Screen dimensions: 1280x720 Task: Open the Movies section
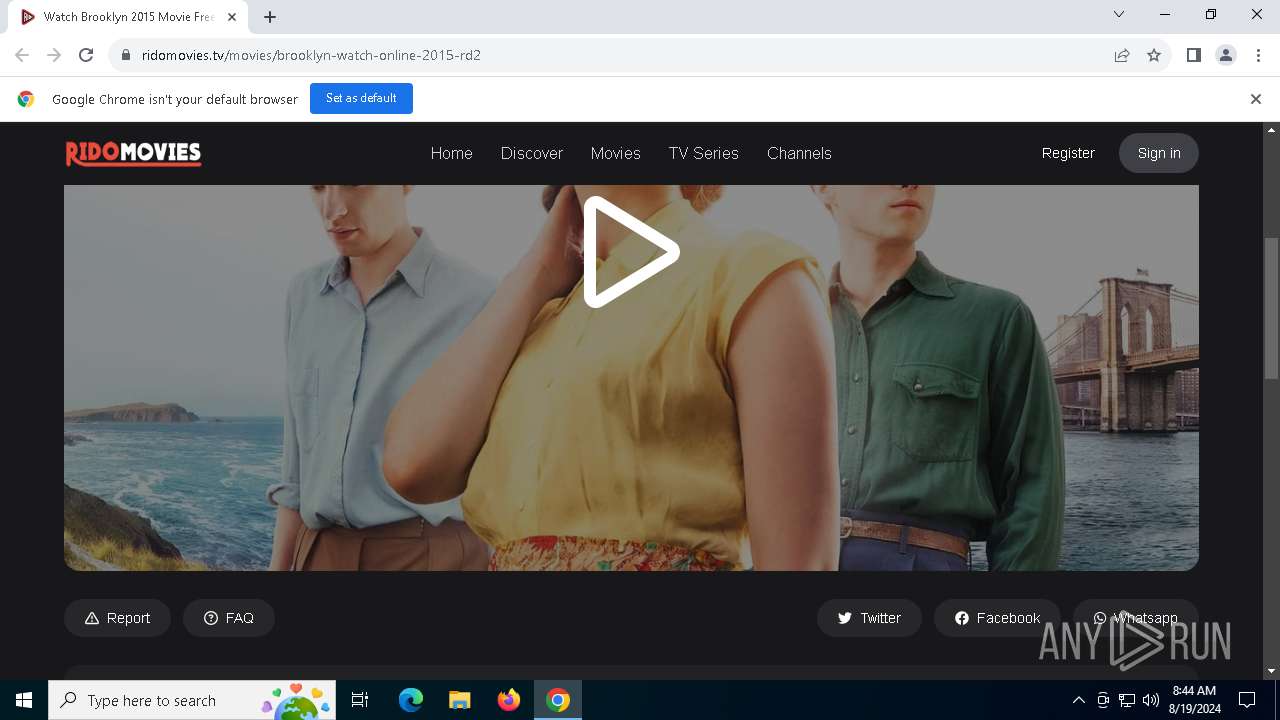click(615, 153)
